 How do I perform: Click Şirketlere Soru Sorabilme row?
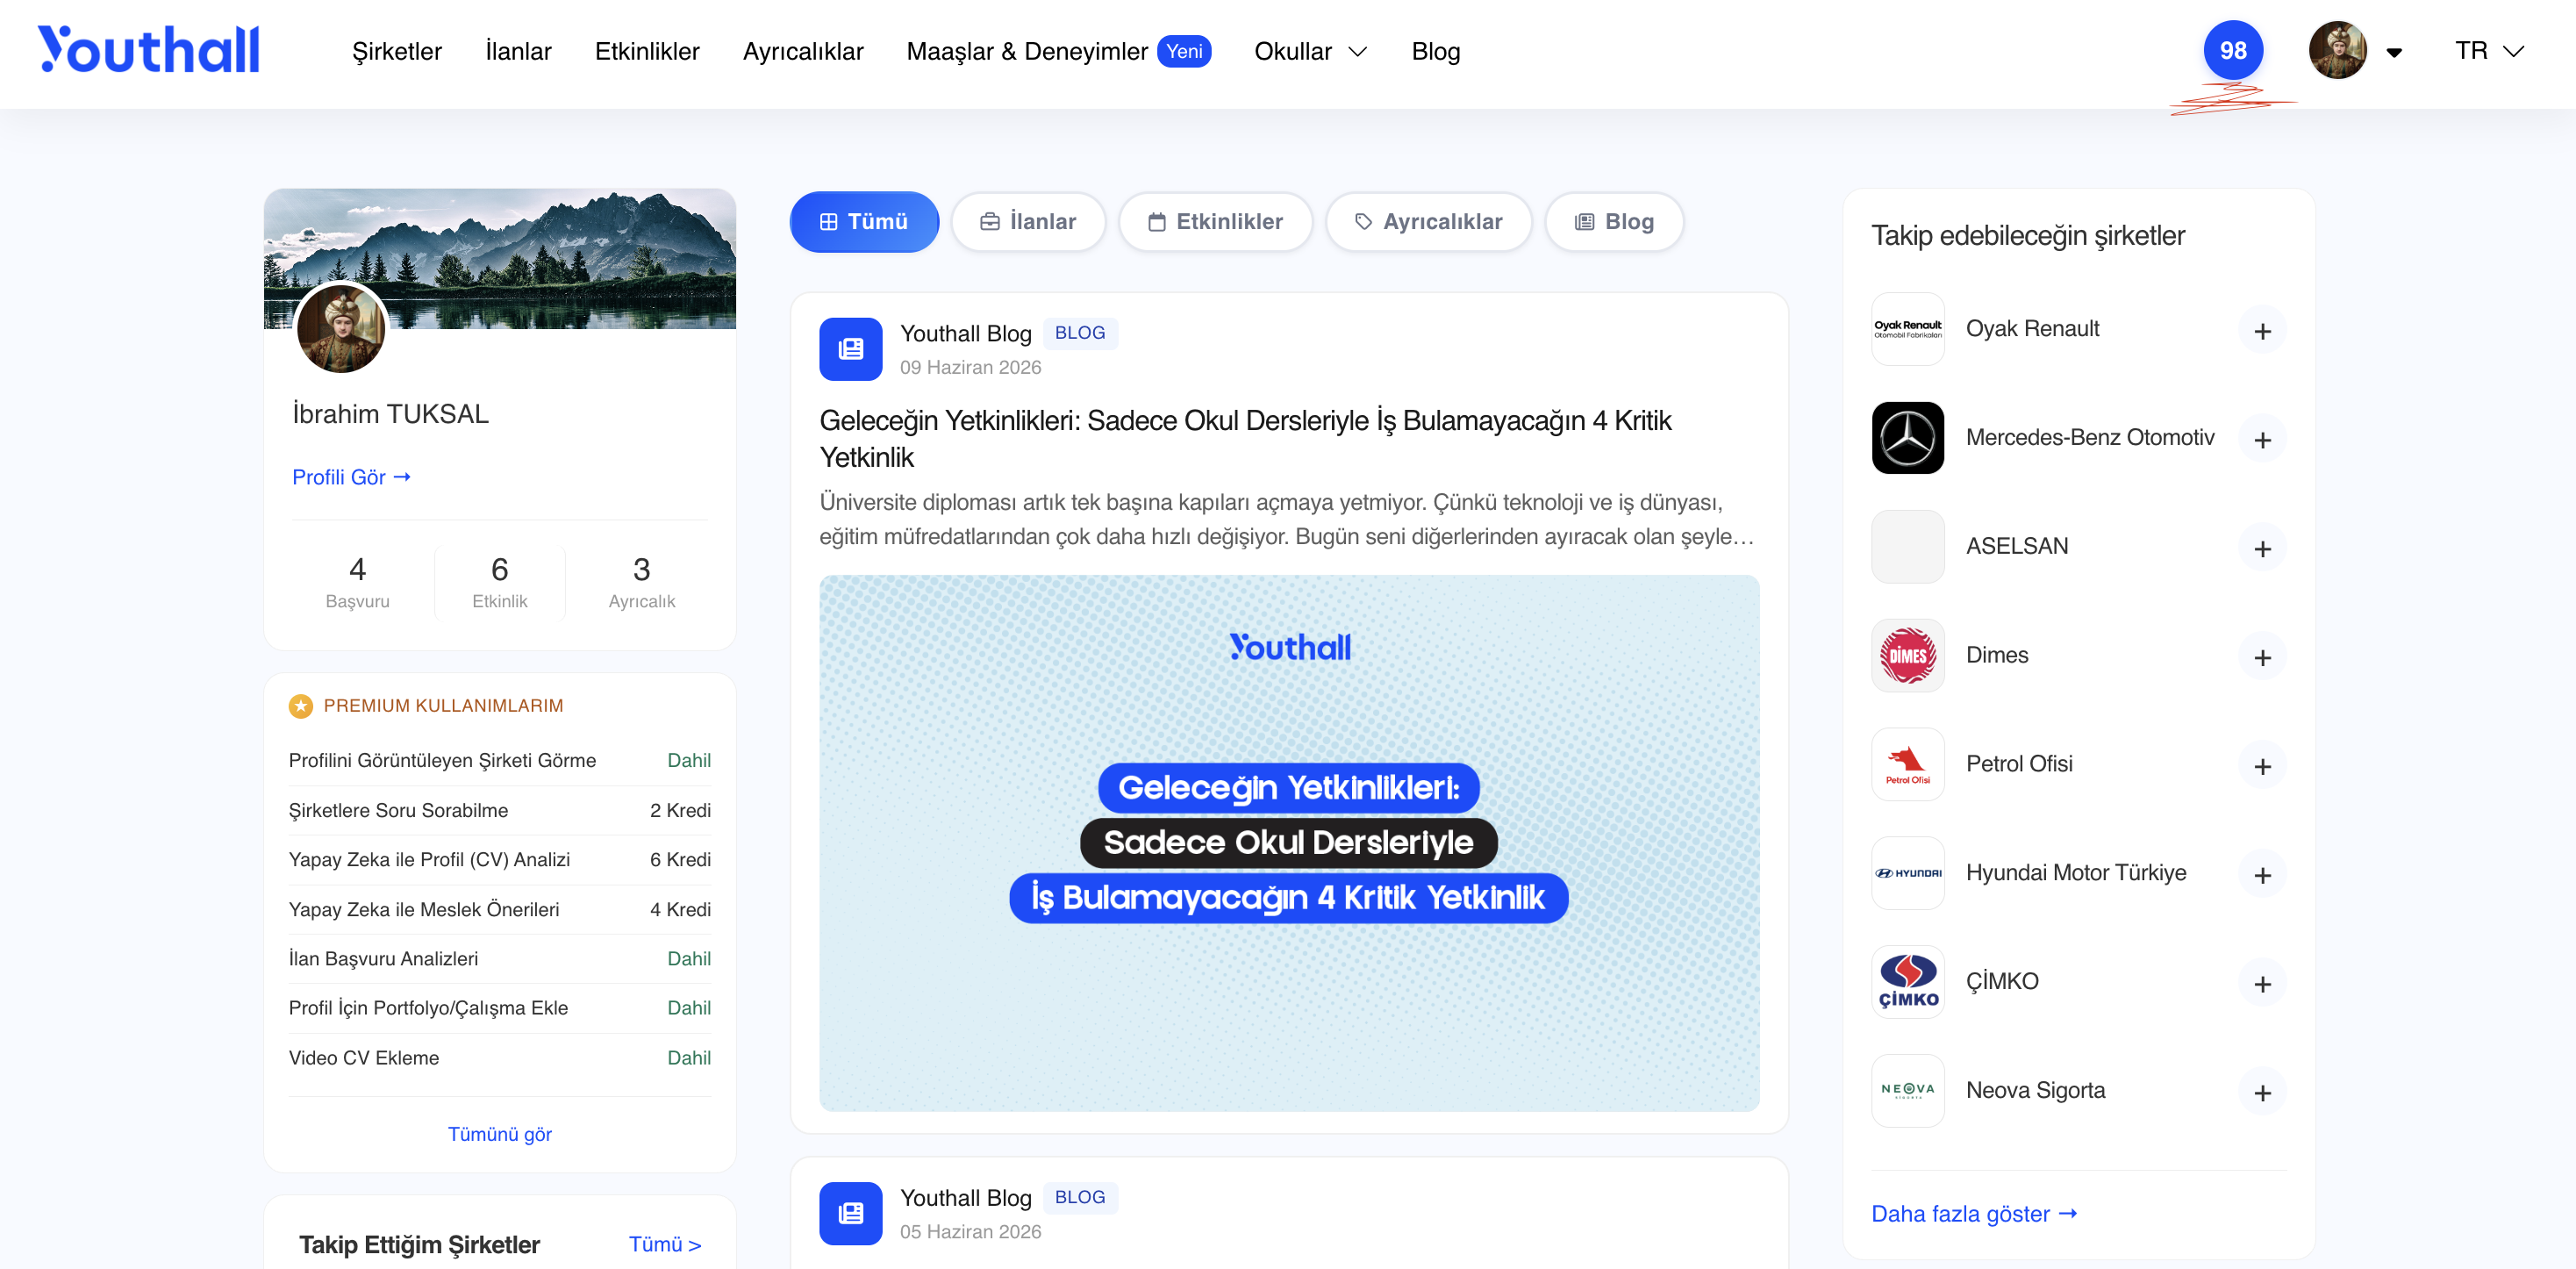pos(499,811)
